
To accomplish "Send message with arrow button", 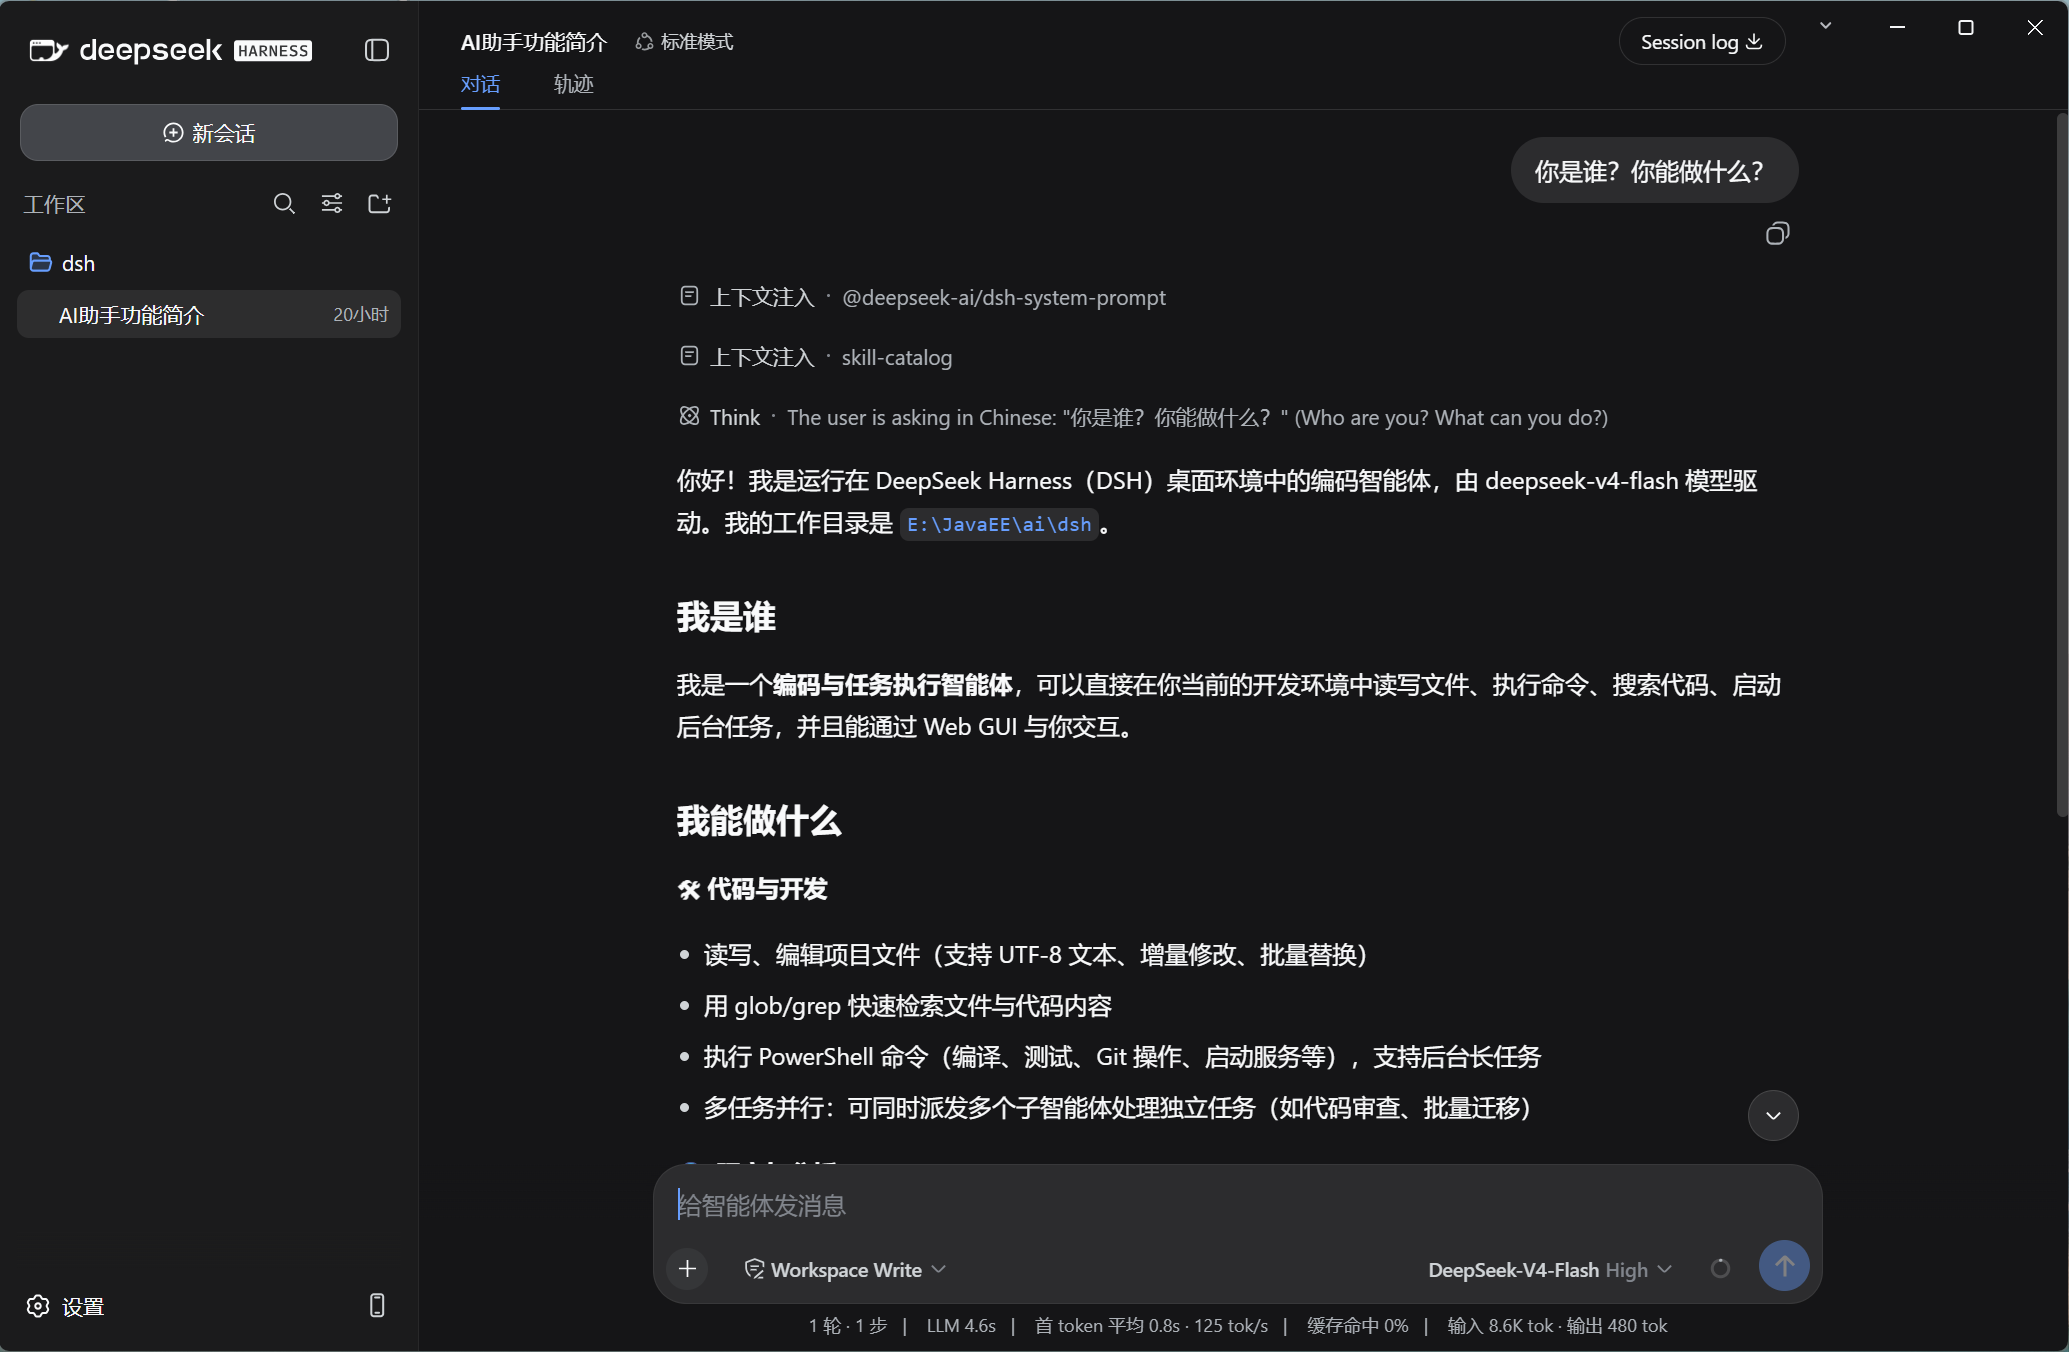I will pyautogui.click(x=1784, y=1266).
